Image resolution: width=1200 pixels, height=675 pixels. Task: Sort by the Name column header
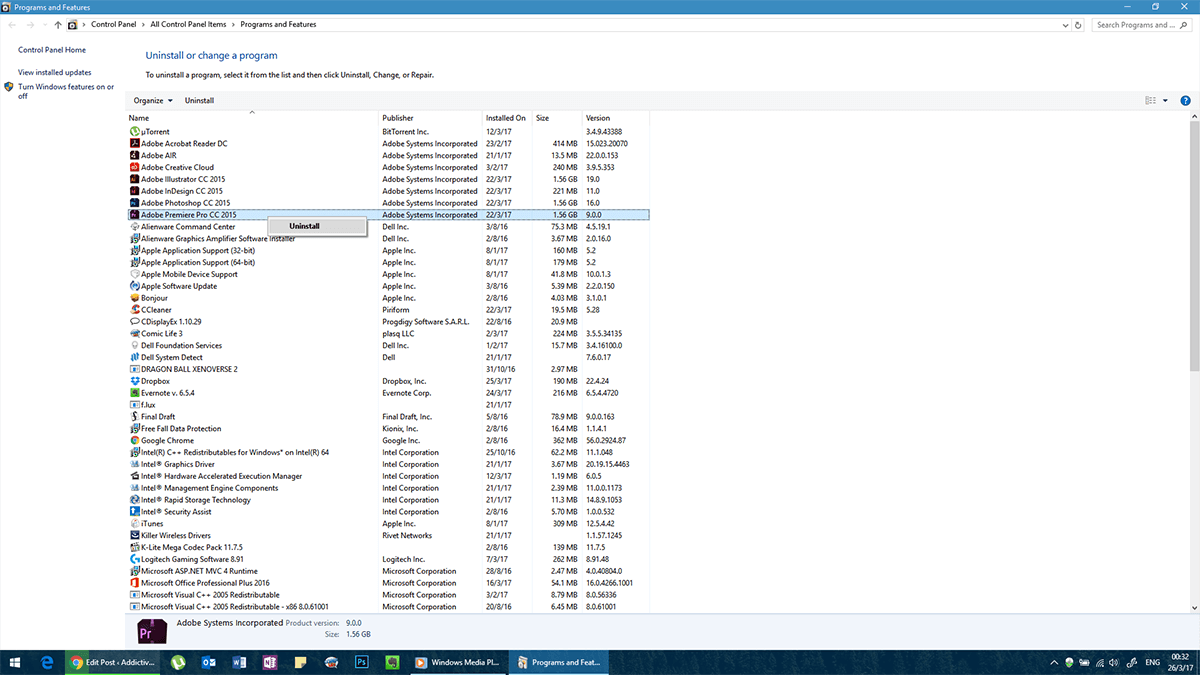pos(253,118)
